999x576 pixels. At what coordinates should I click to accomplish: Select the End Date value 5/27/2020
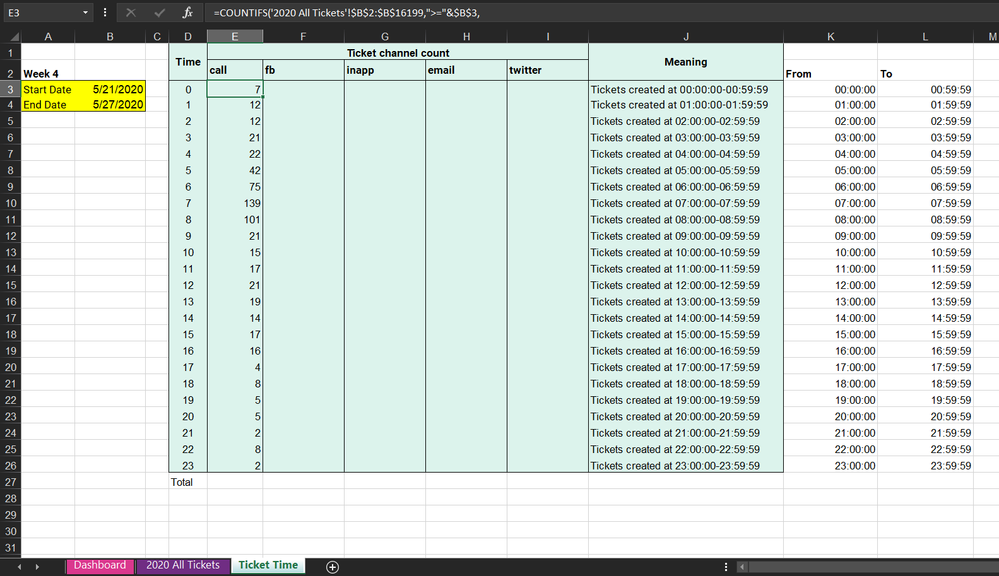110,104
